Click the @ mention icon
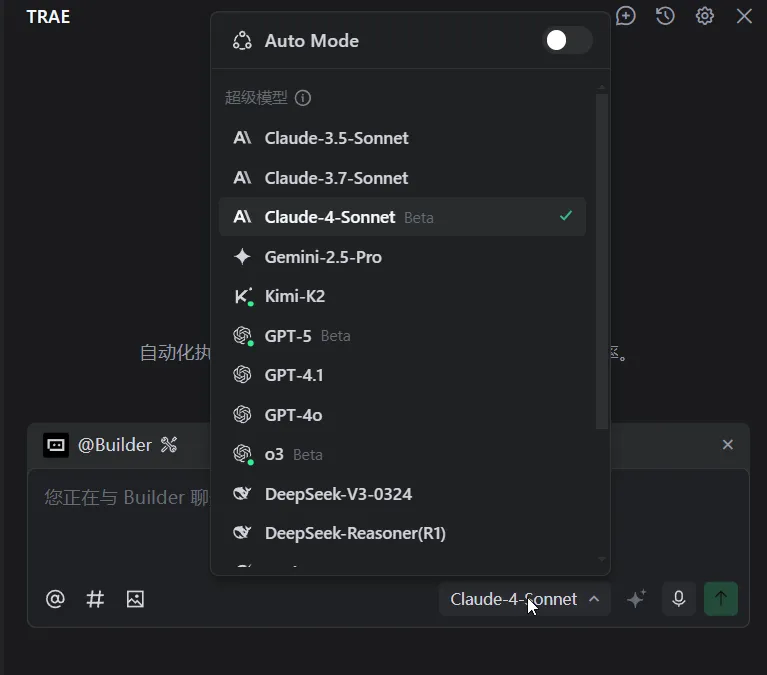The height and width of the screenshot is (675, 767). pos(55,599)
